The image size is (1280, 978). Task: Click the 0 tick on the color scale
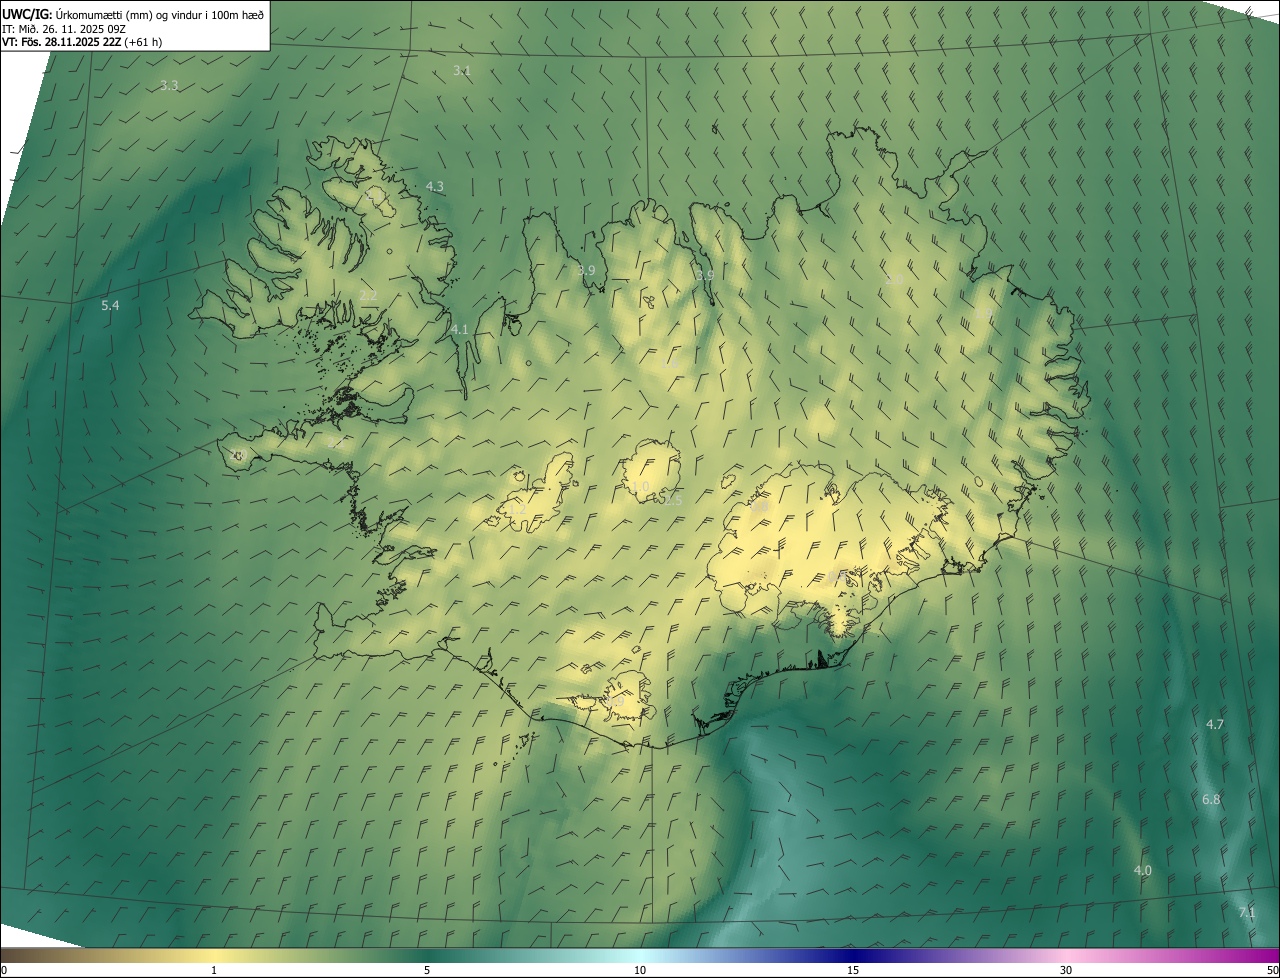click(4, 970)
